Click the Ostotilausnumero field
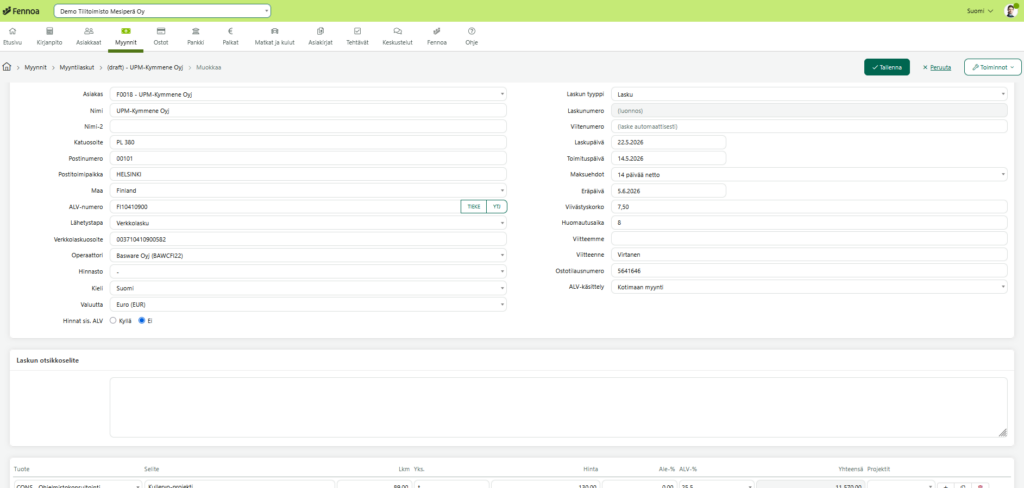 (x=809, y=270)
